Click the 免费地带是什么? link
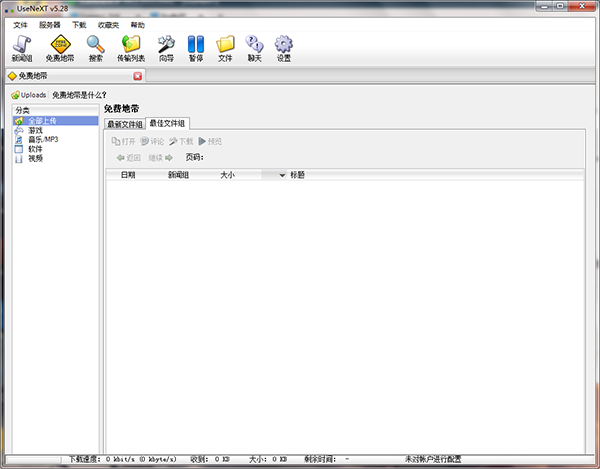 (79, 95)
